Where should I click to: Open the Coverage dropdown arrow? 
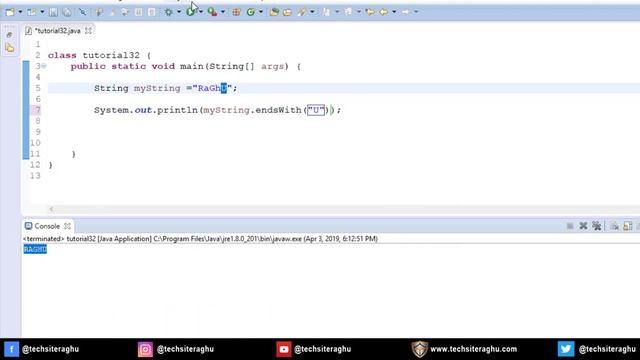[x=223, y=12]
